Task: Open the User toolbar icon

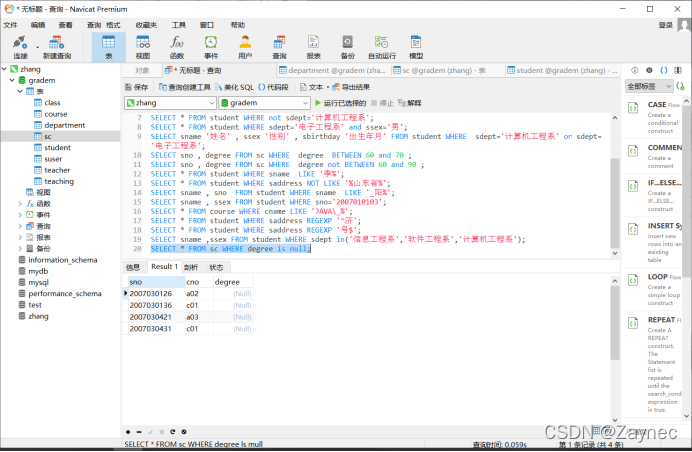Action: coord(245,47)
